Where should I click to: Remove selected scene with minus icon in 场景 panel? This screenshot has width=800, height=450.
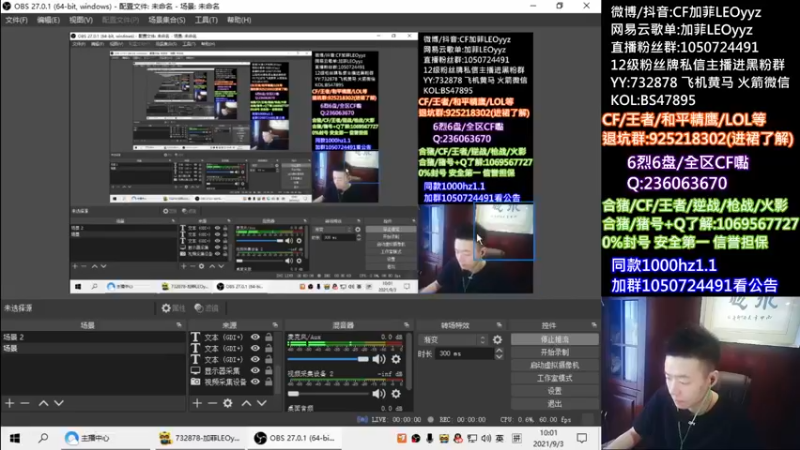pos(24,403)
